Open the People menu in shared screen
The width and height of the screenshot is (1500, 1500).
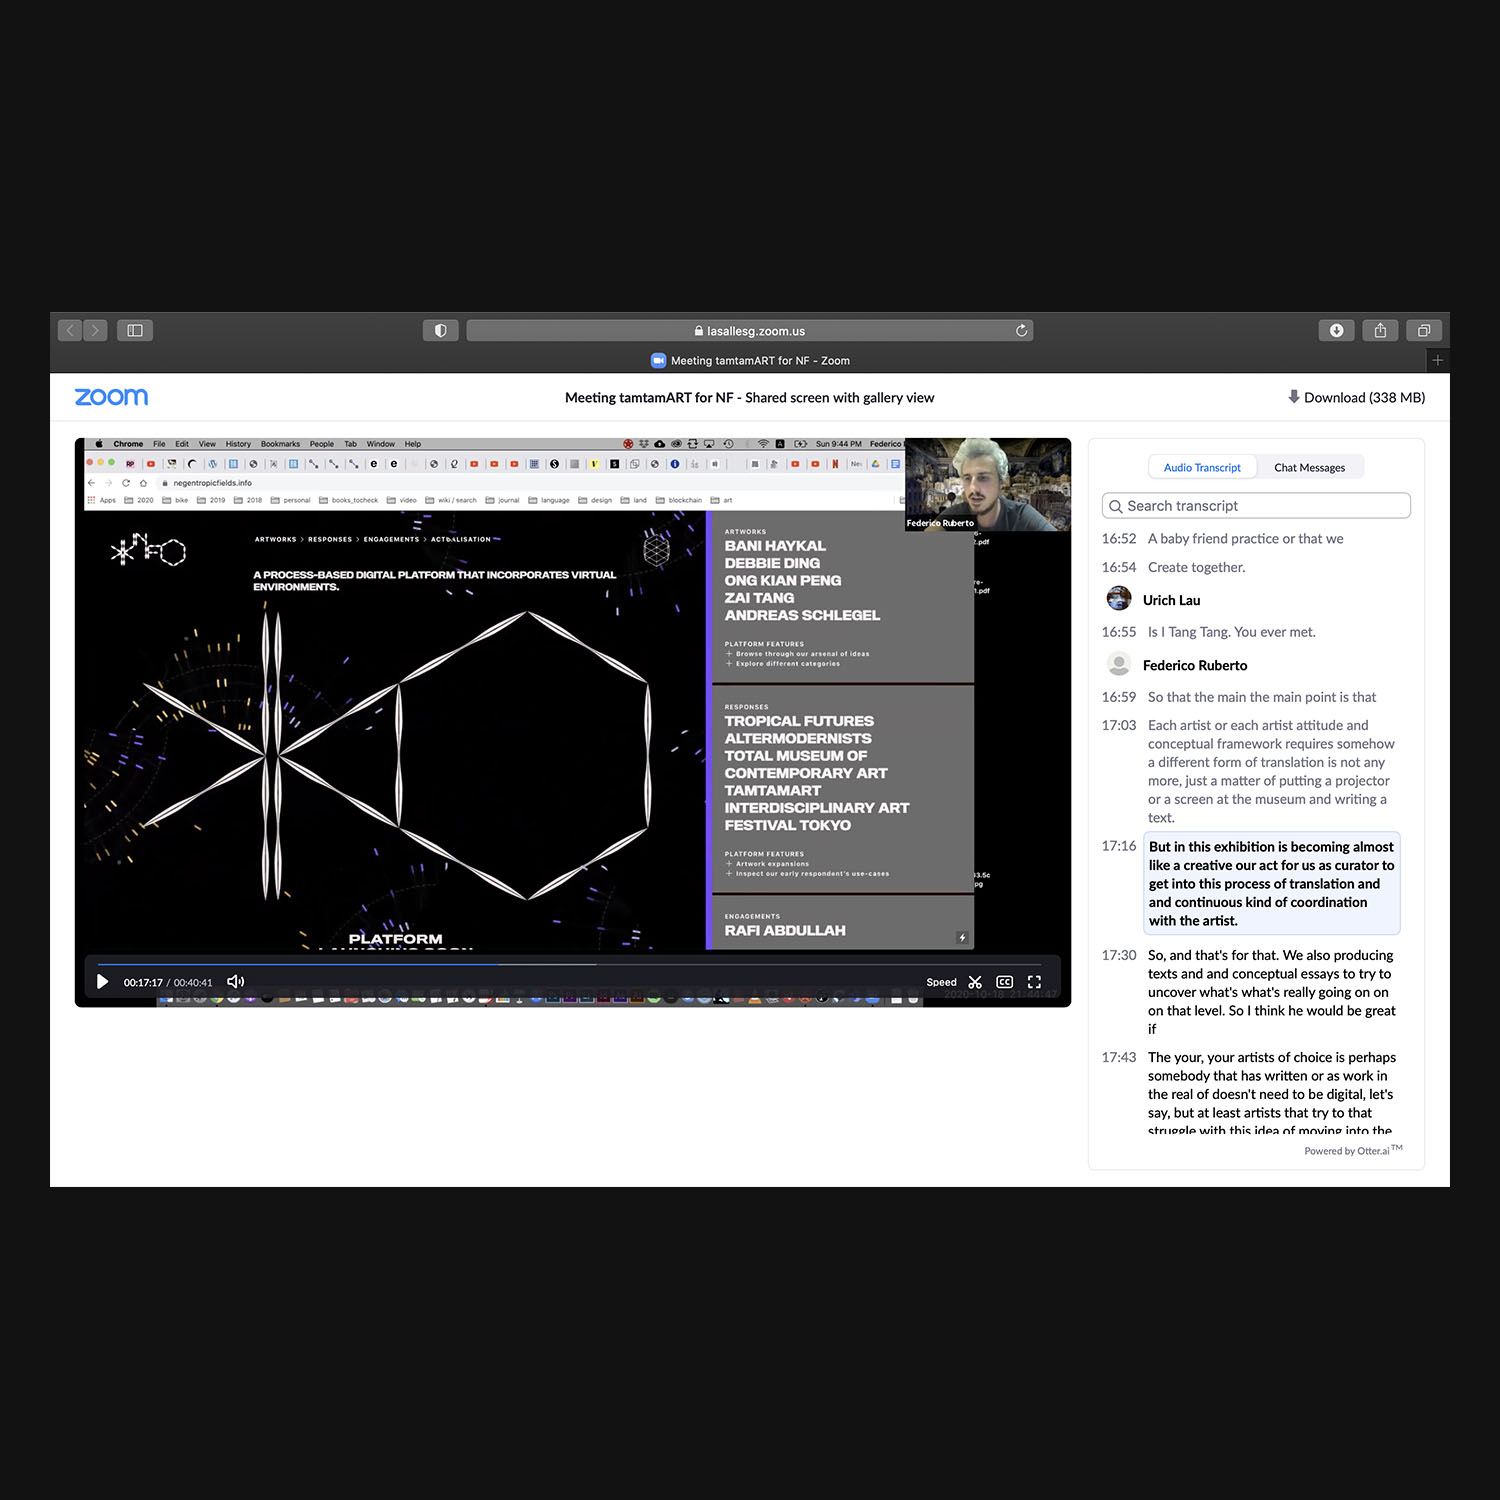coord(321,444)
